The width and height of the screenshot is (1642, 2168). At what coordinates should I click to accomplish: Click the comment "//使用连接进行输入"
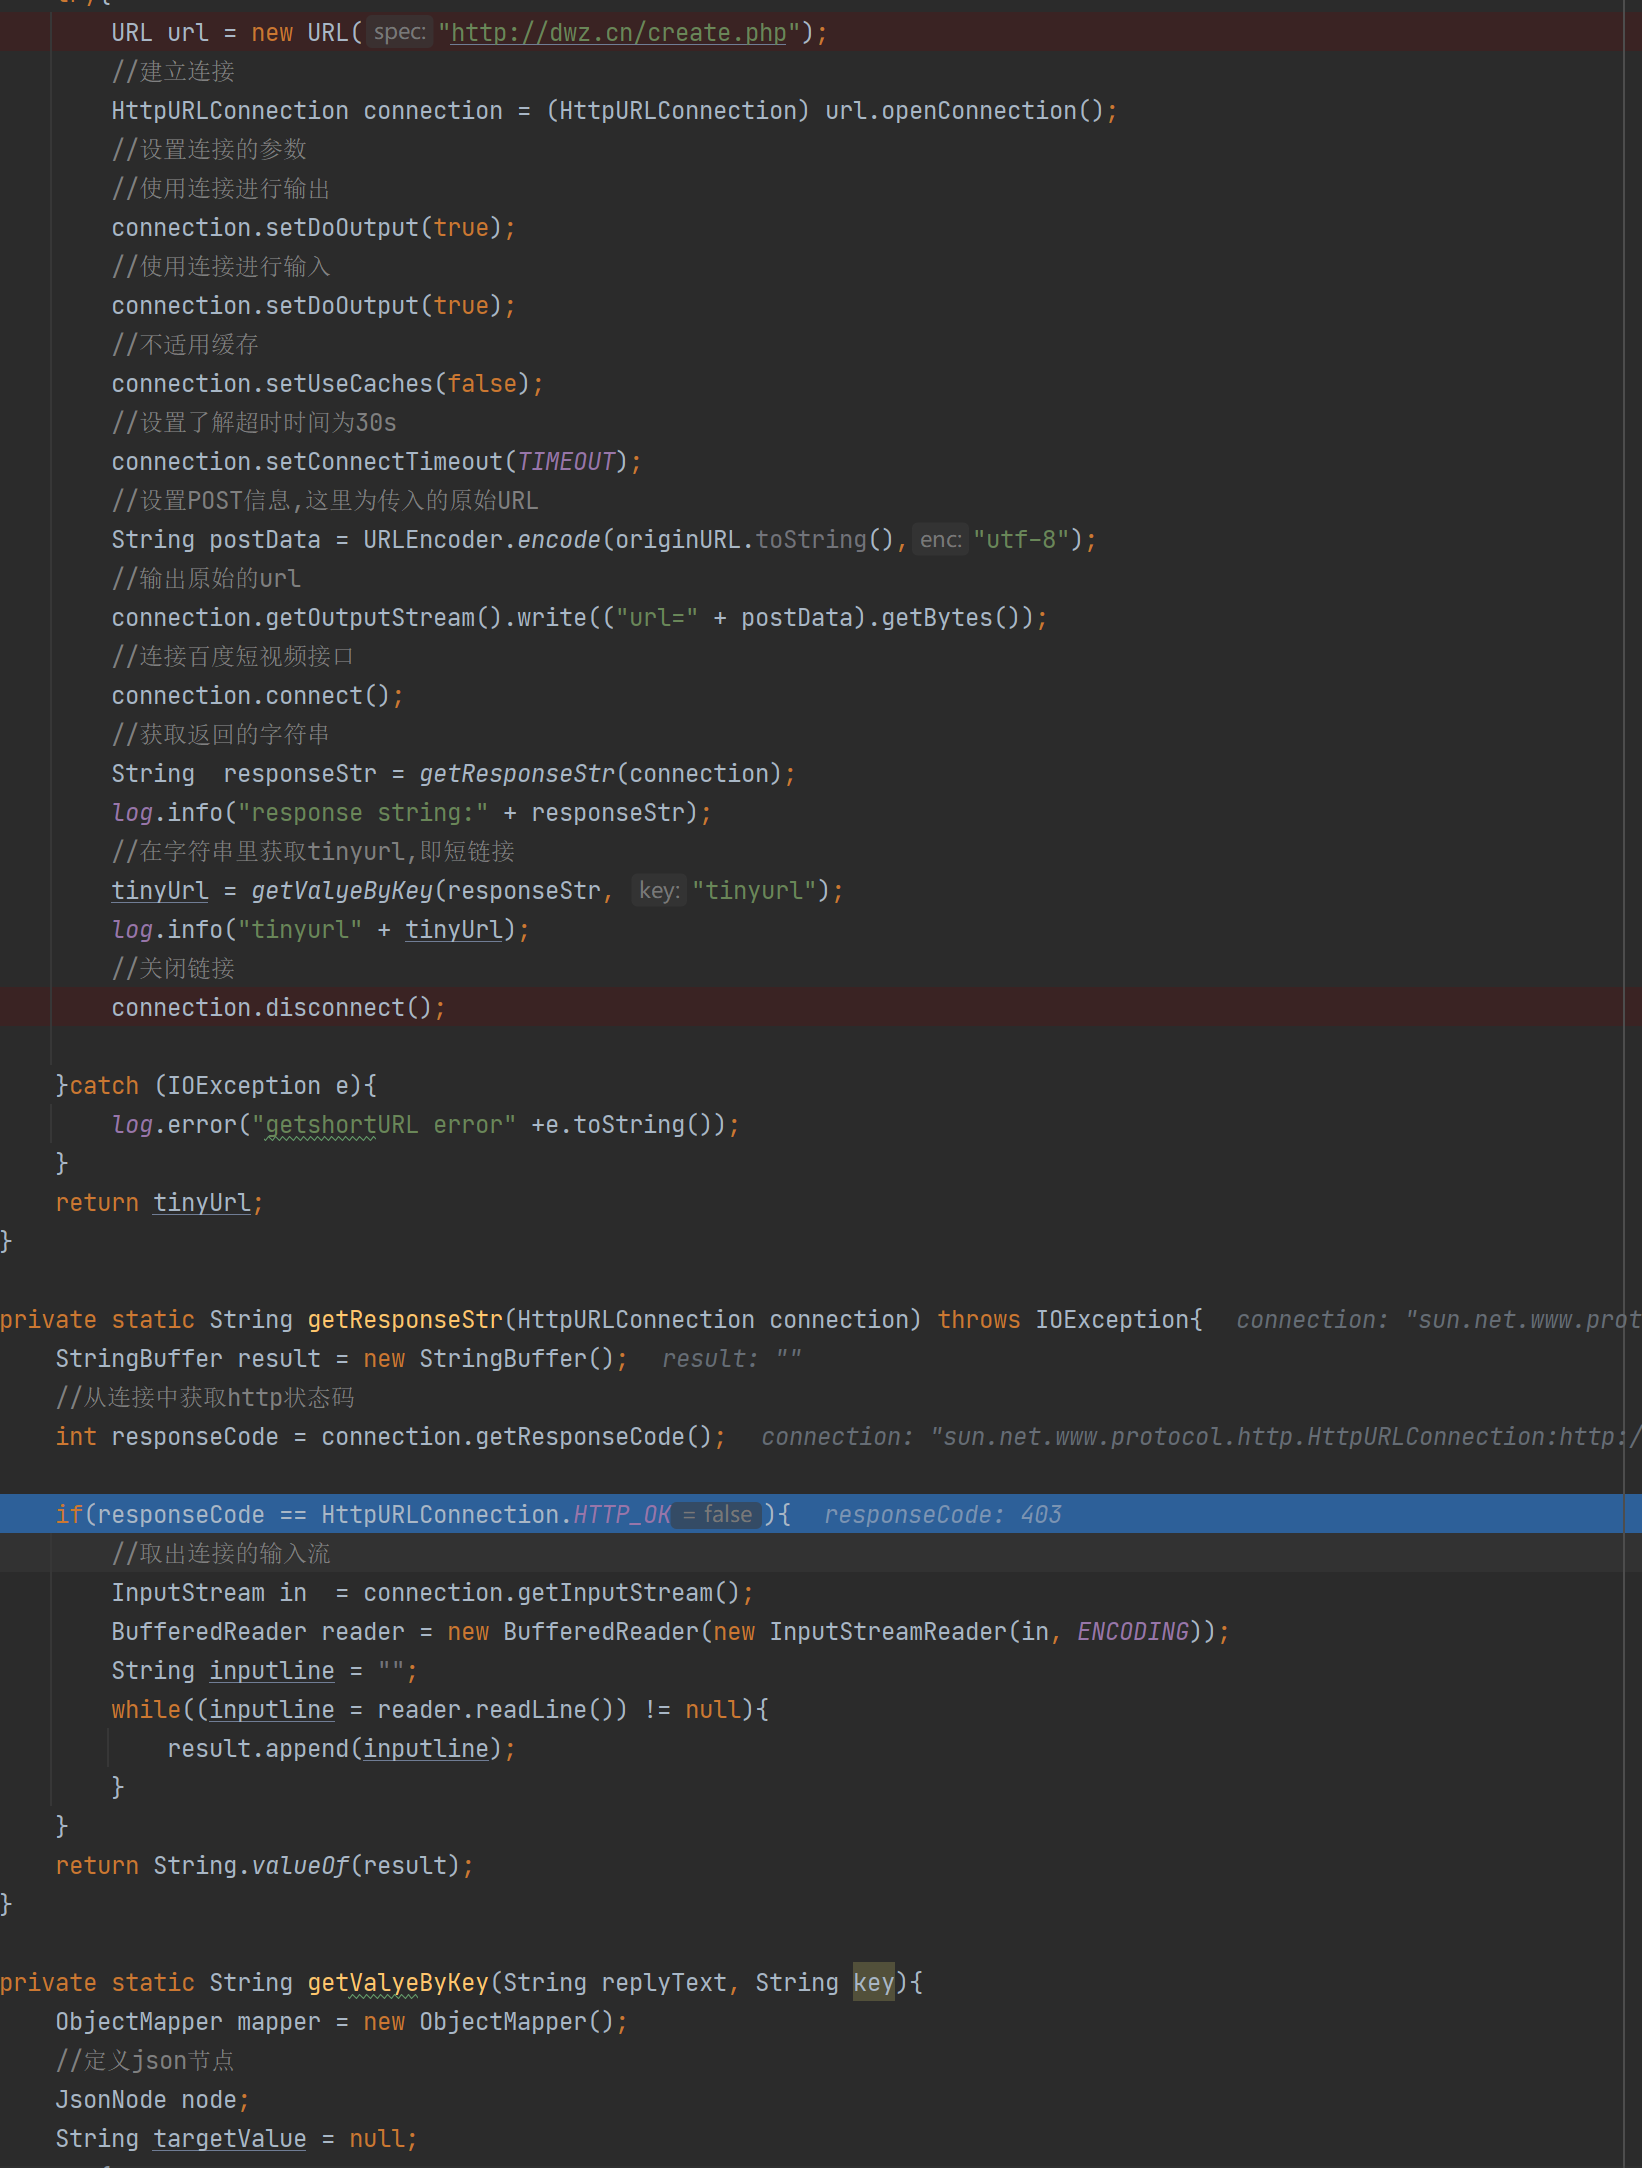point(221,267)
